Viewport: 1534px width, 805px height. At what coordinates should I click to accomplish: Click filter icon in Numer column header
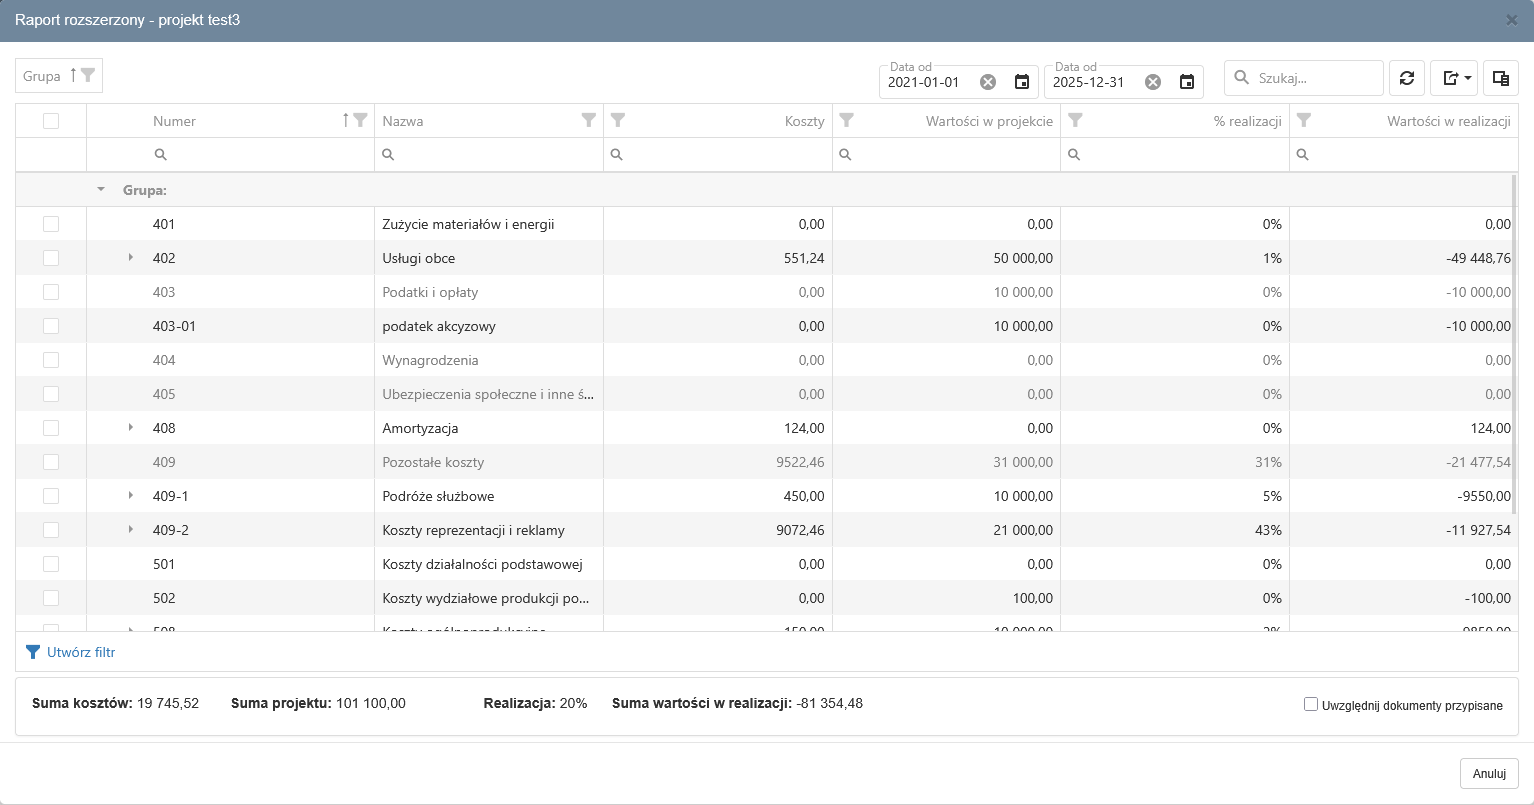coord(360,121)
